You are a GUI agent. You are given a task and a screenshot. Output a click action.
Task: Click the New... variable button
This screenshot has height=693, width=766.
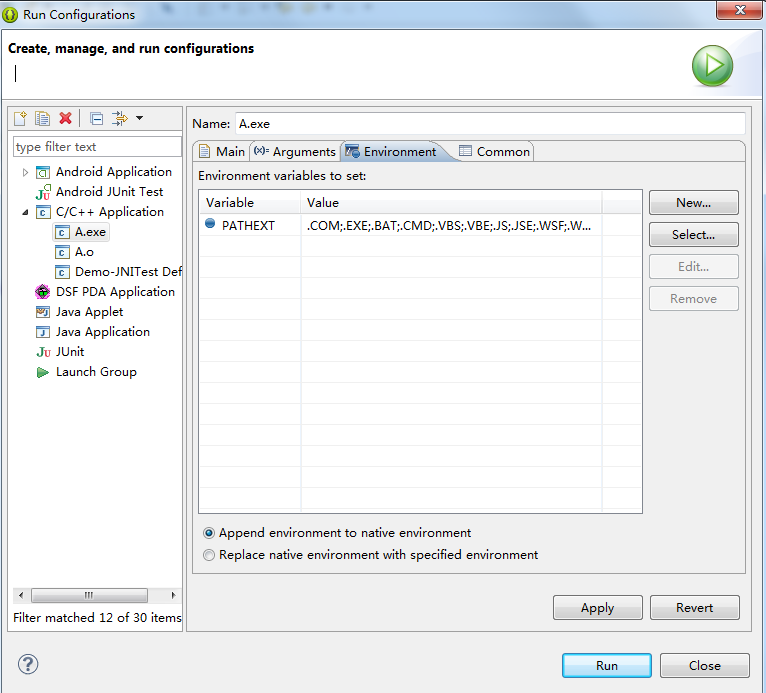pos(694,203)
